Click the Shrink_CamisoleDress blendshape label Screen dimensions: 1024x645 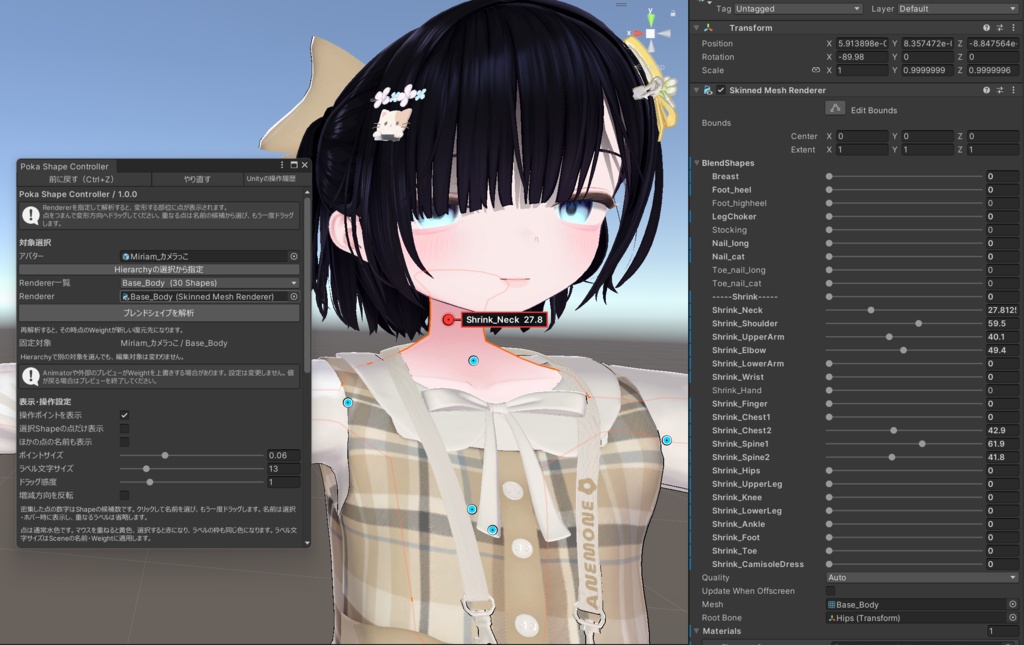pyautogui.click(x=758, y=564)
